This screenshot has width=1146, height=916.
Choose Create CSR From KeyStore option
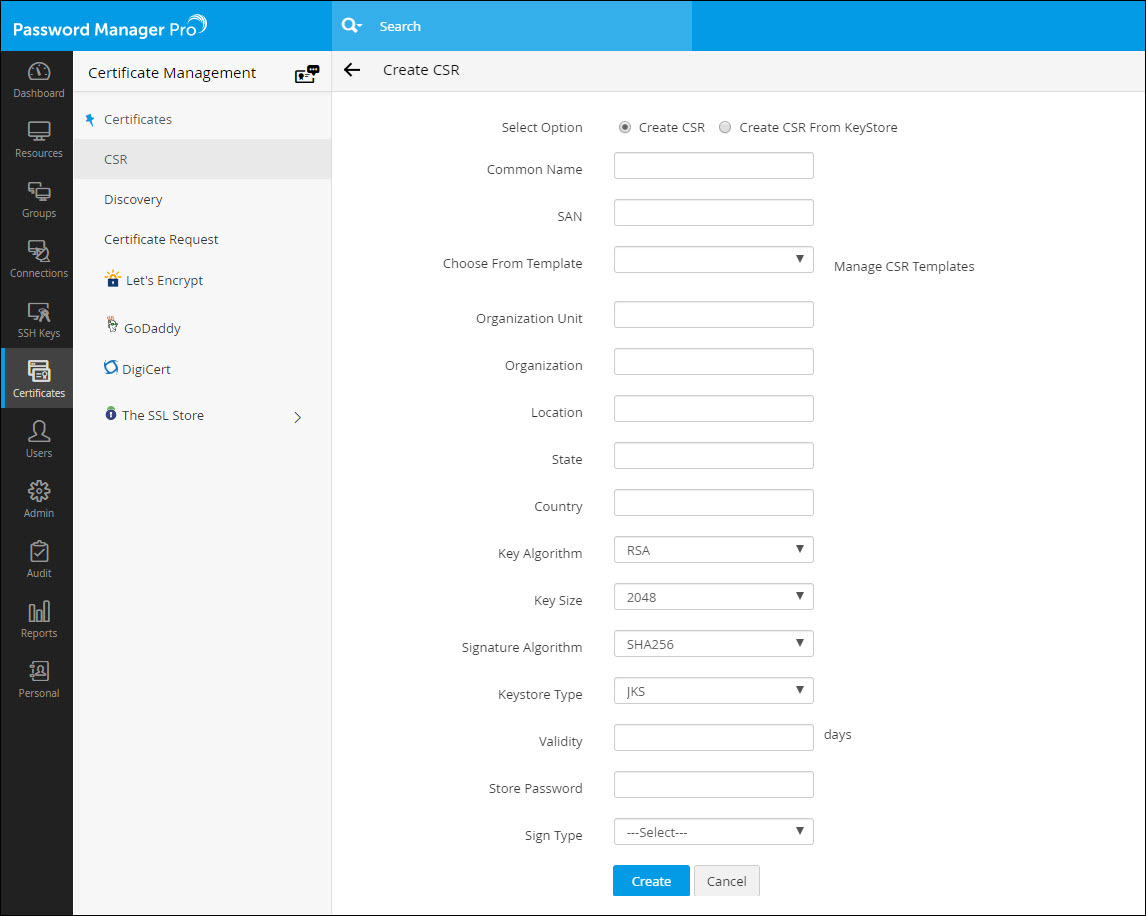(727, 127)
